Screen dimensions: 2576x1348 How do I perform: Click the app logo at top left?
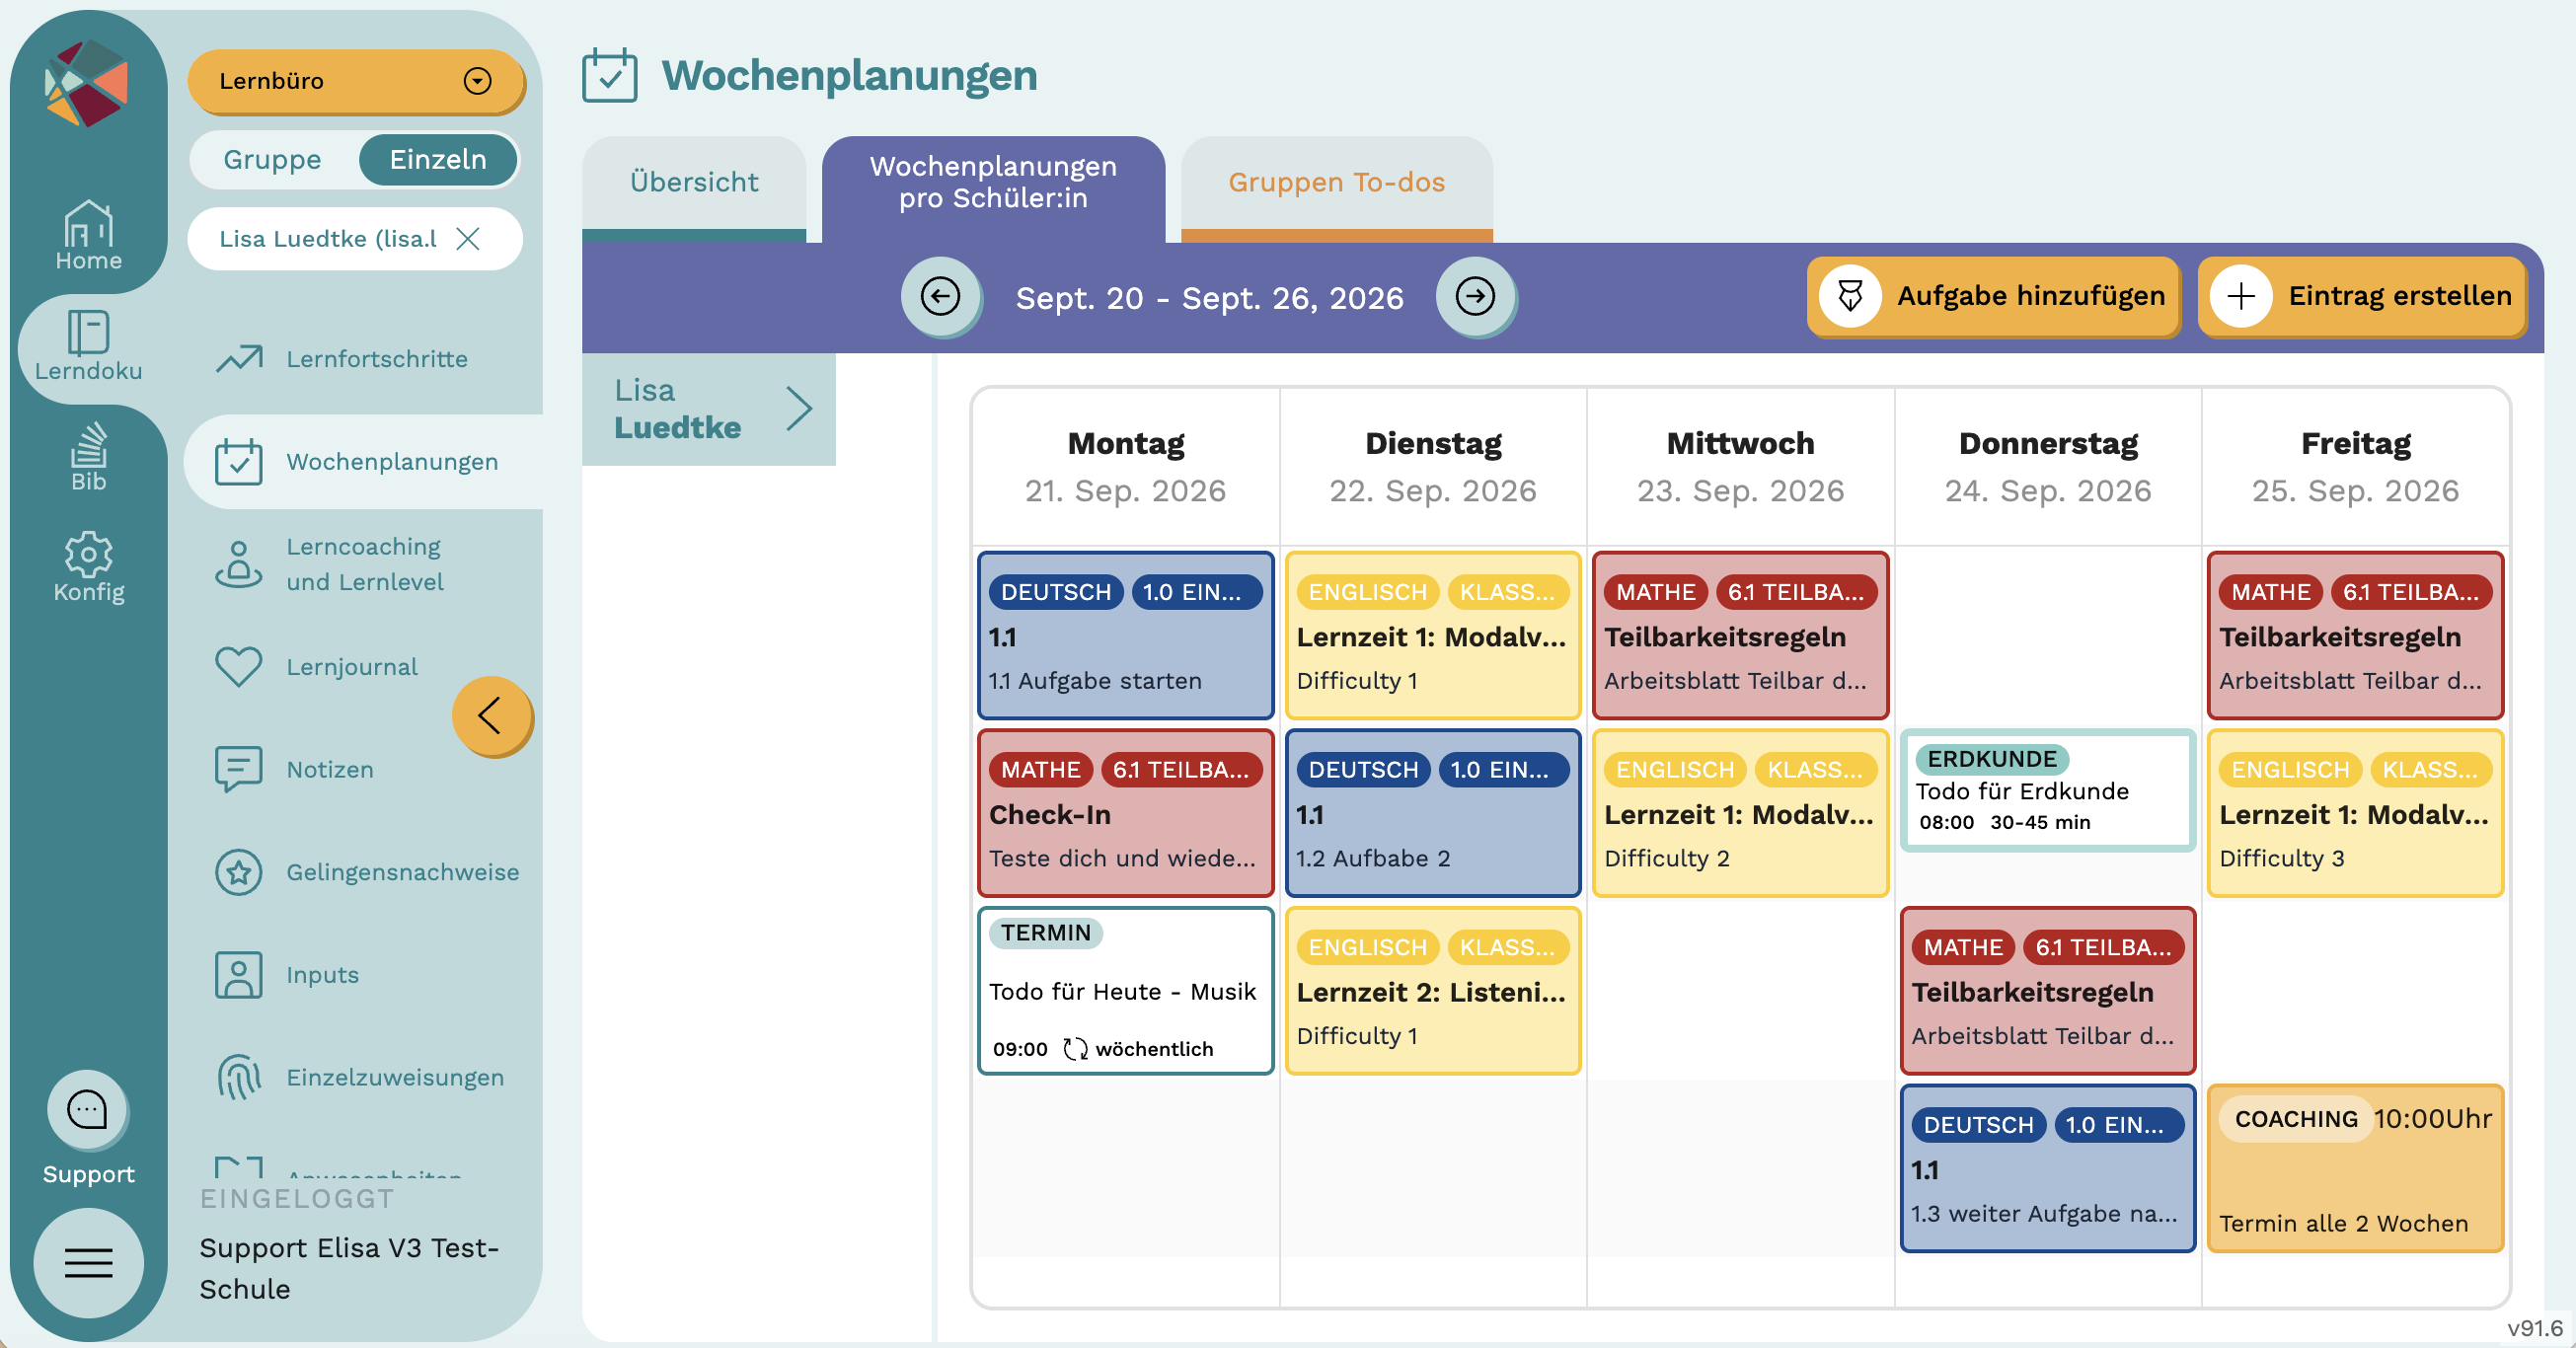(x=86, y=83)
